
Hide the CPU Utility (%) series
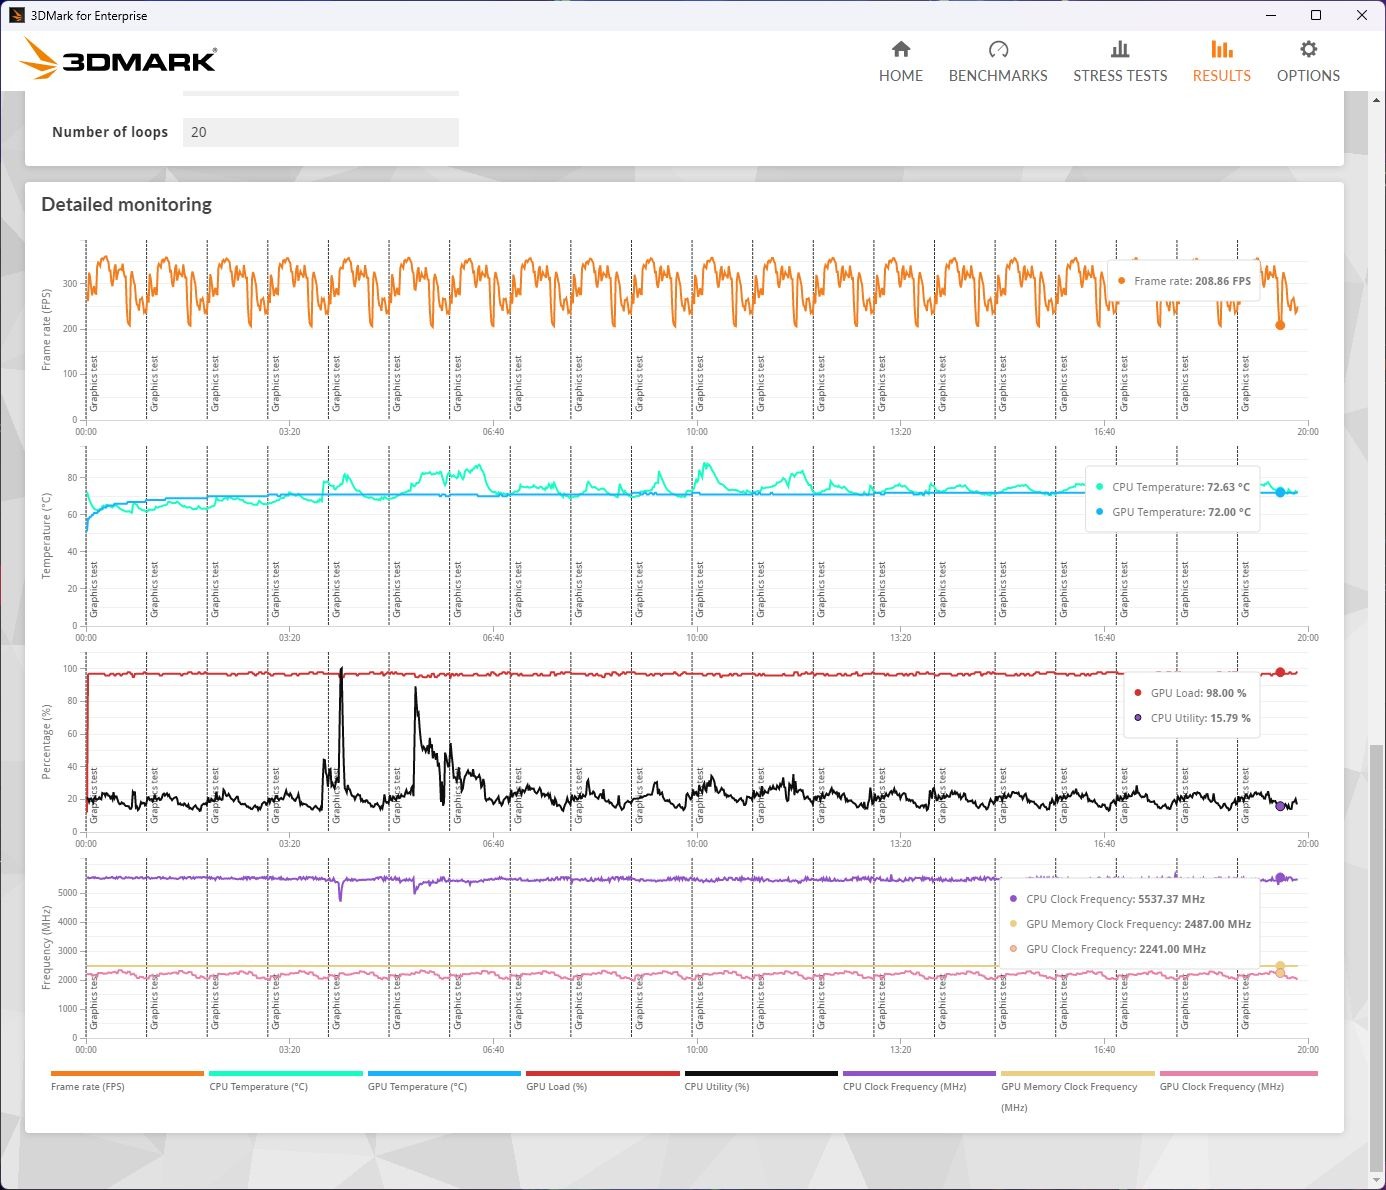pyautogui.click(x=716, y=1086)
